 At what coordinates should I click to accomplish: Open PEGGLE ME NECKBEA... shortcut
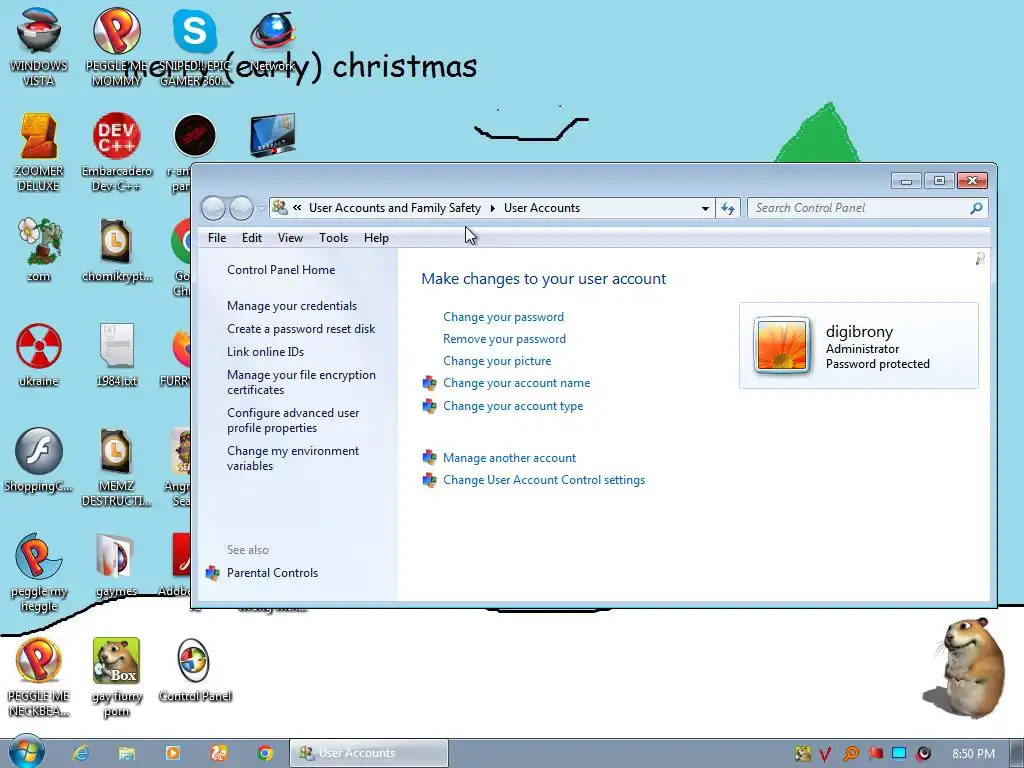[39, 677]
